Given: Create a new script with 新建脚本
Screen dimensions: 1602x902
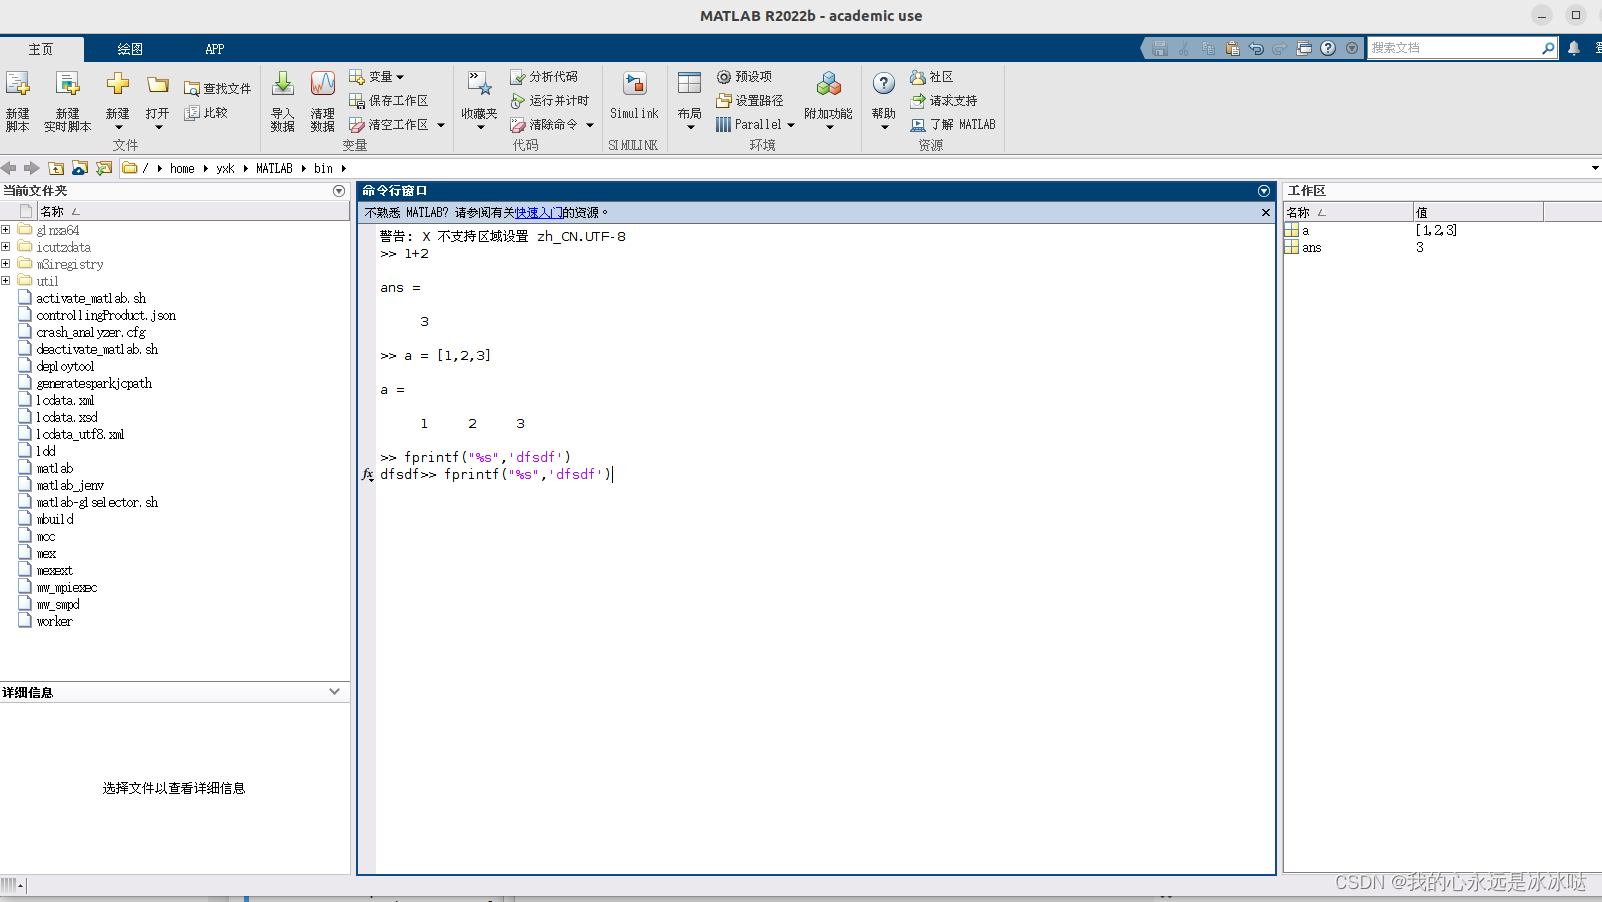Looking at the screenshot, I should point(17,100).
